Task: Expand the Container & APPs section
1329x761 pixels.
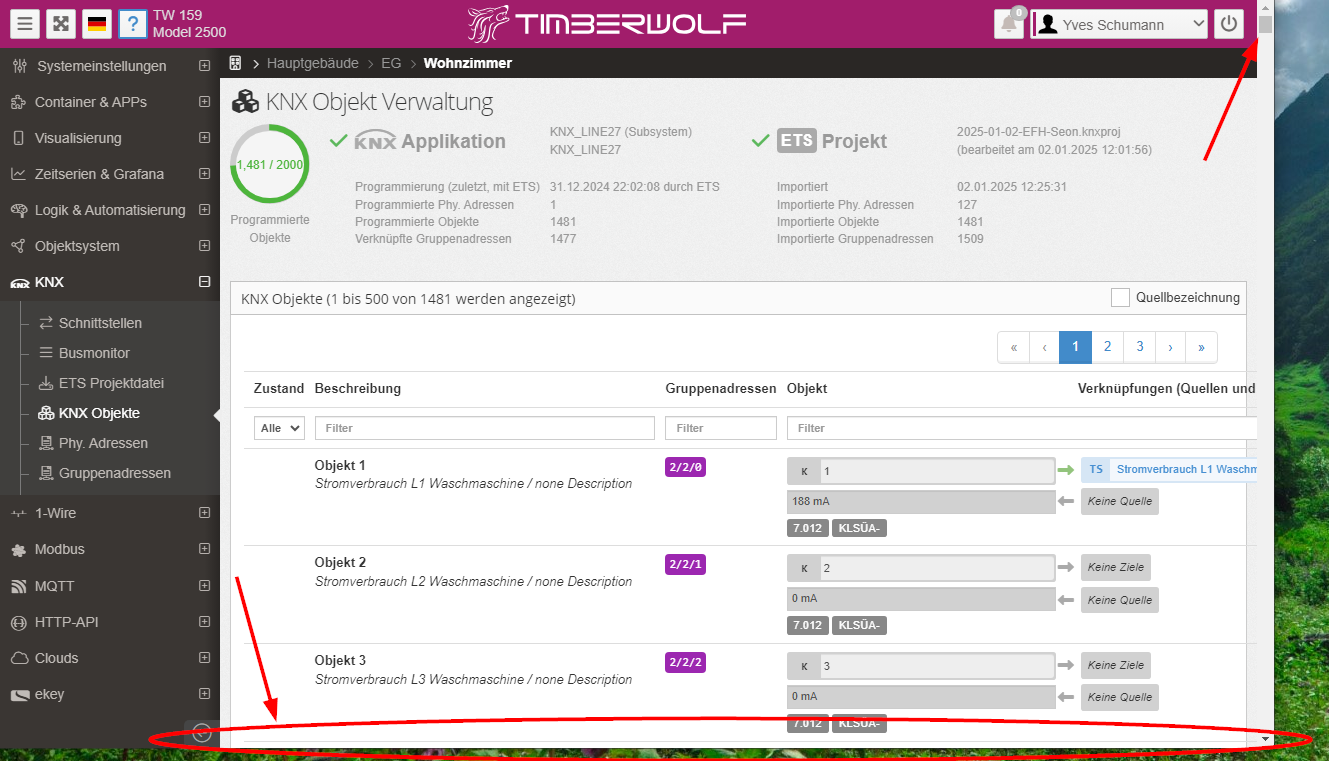Action: (204, 102)
